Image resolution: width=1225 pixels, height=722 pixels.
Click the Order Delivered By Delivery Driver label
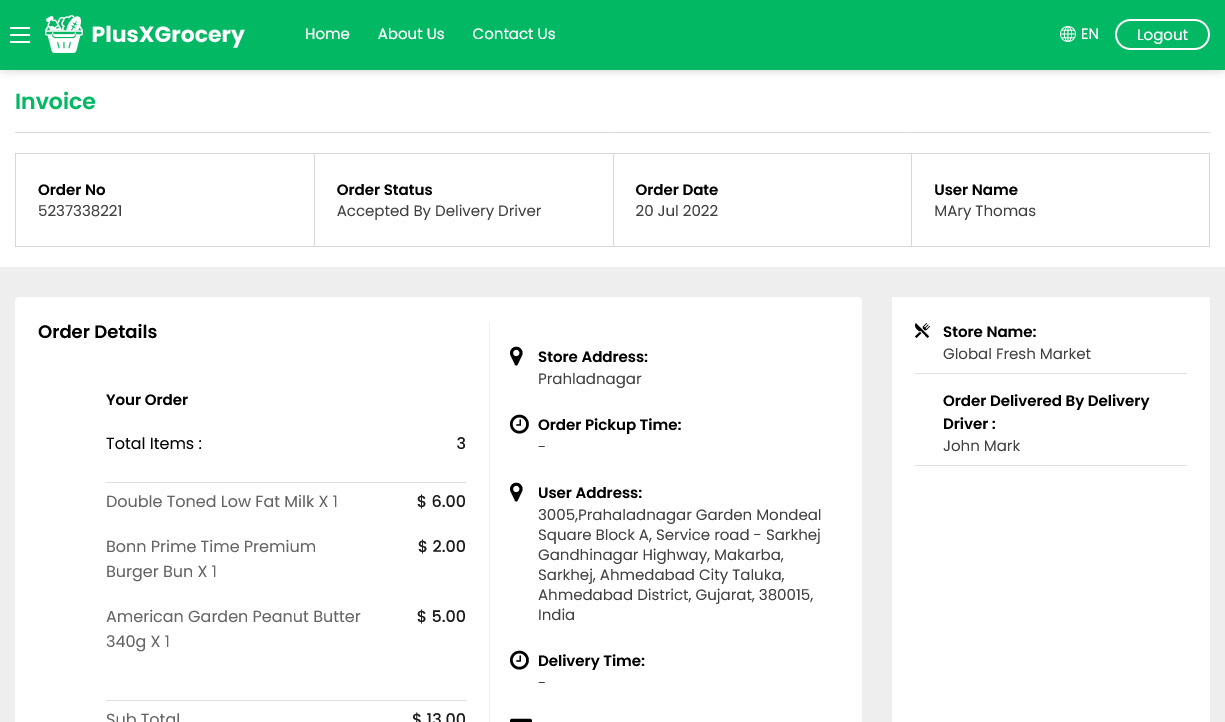pos(1046,412)
